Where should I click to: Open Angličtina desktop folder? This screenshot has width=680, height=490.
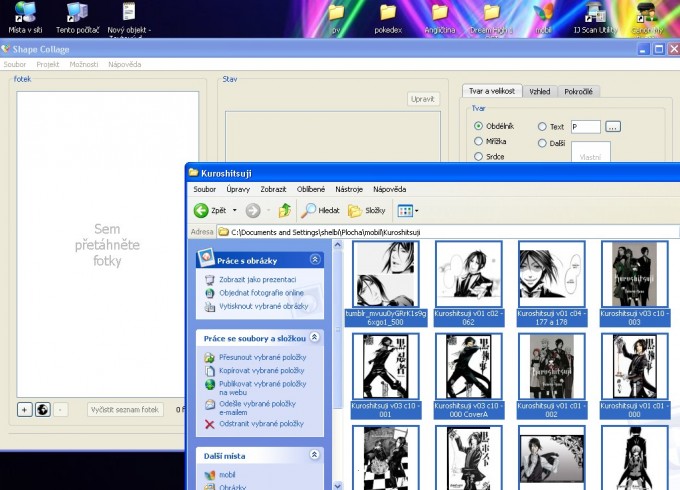click(440, 18)
